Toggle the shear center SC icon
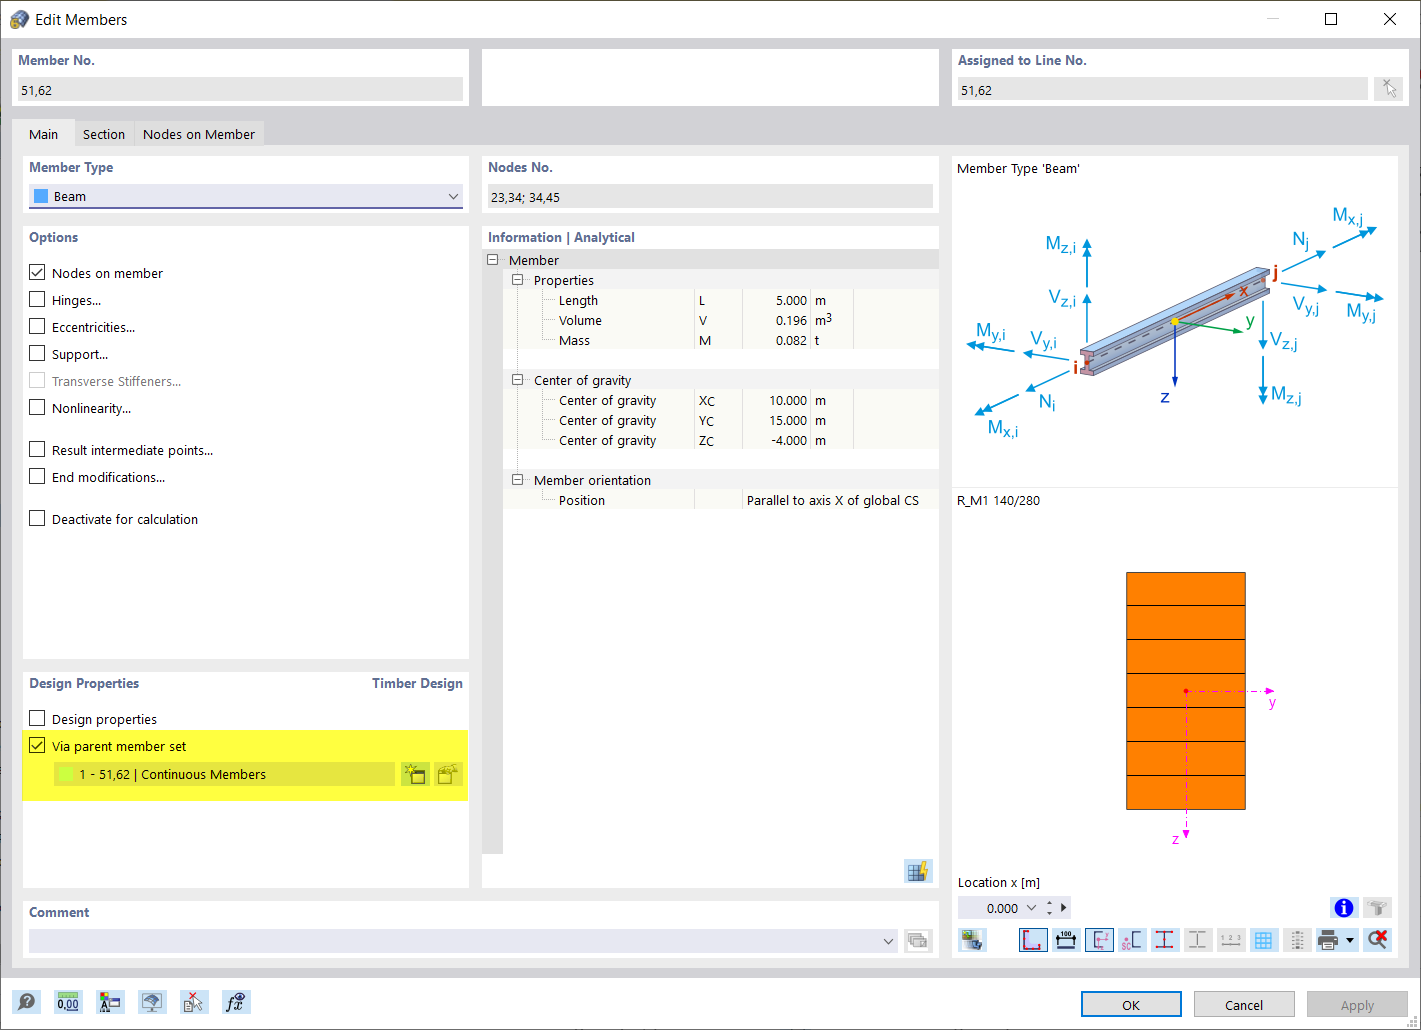 1132,940
